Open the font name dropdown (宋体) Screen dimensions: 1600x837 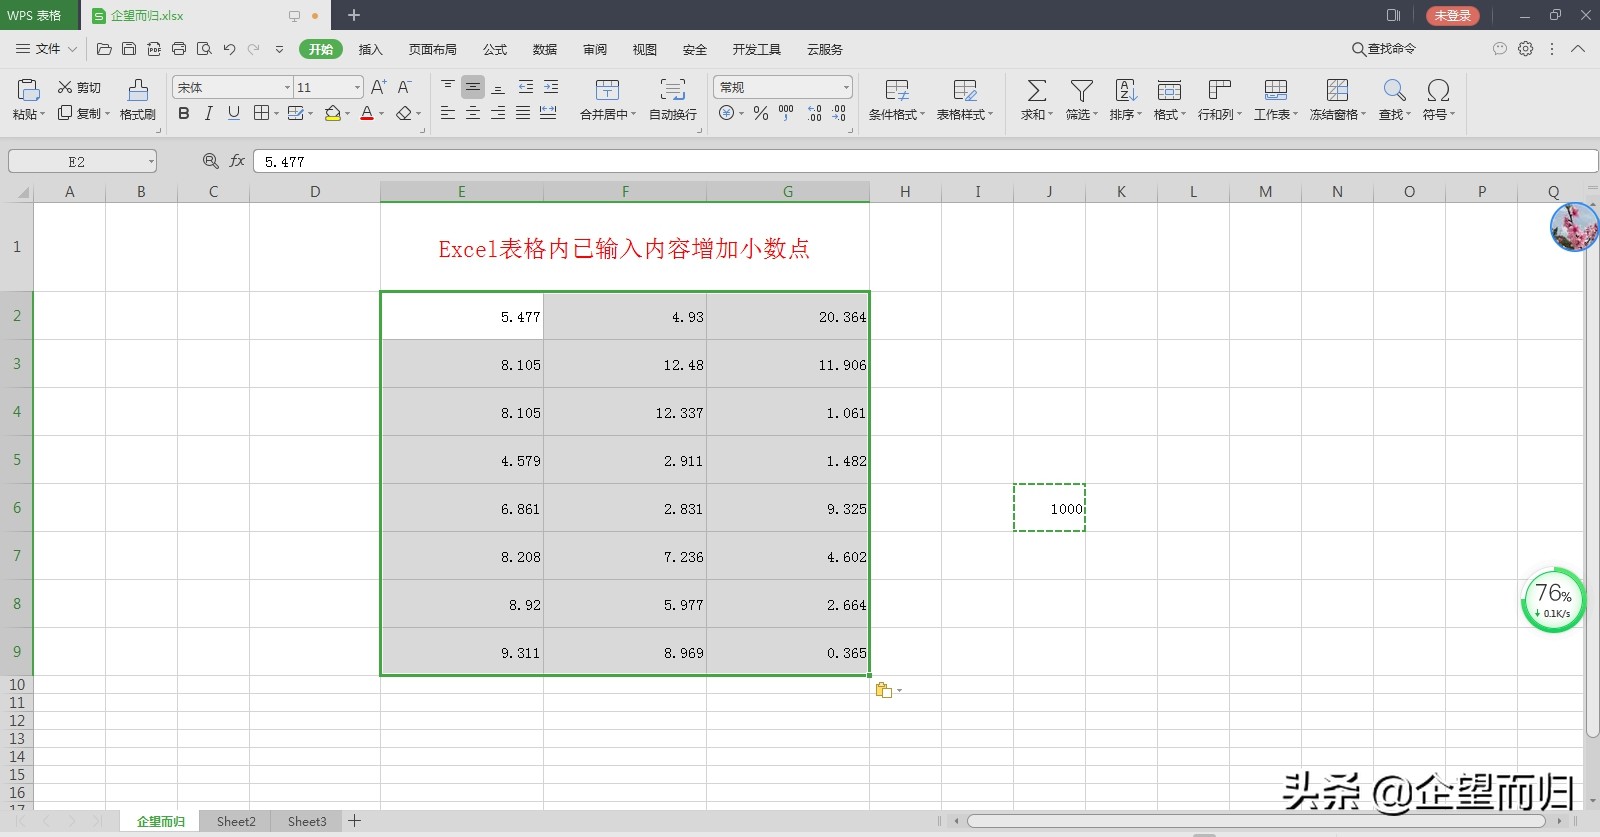[287, 88]
